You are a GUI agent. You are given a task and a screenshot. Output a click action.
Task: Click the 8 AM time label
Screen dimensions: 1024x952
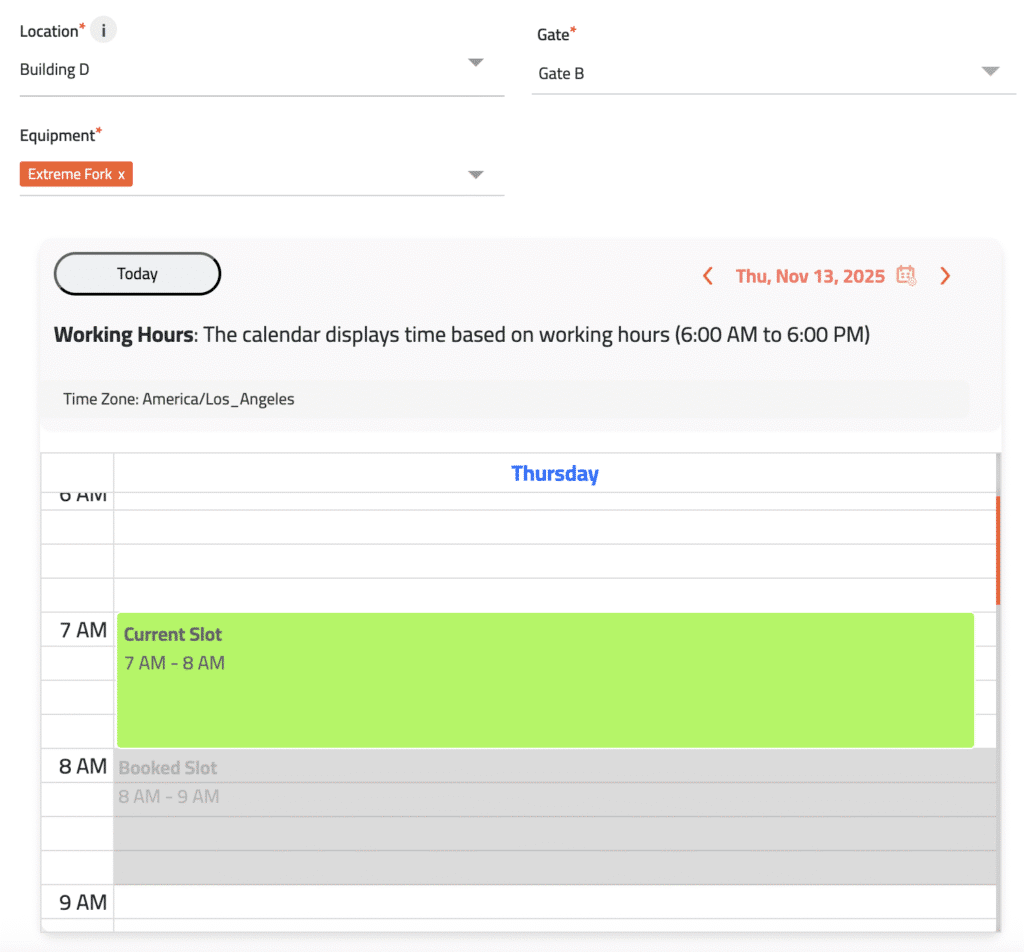tap(83, 766)
